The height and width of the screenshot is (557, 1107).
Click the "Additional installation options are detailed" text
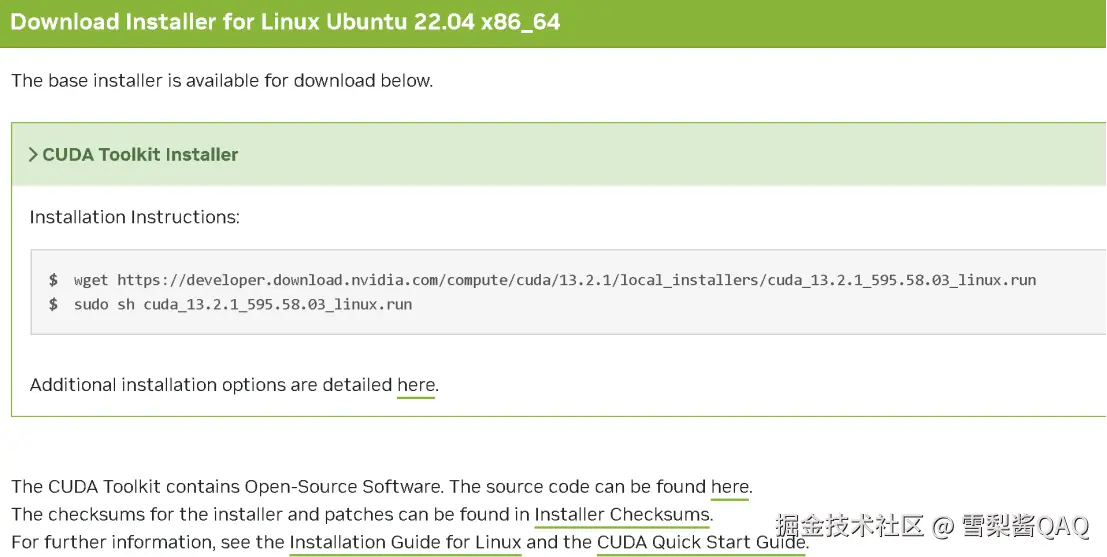click(211, 385)
